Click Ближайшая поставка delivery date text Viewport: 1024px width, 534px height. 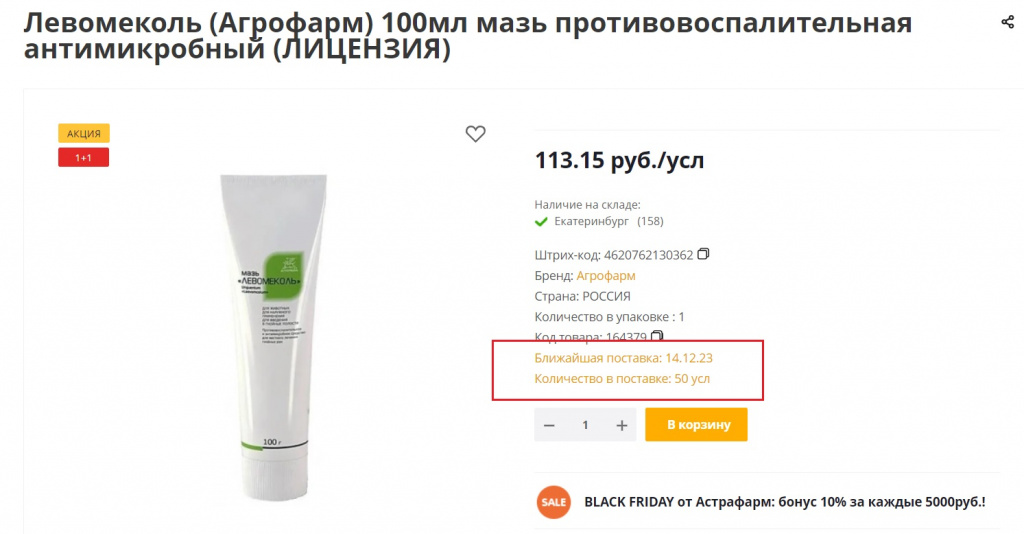623,358
